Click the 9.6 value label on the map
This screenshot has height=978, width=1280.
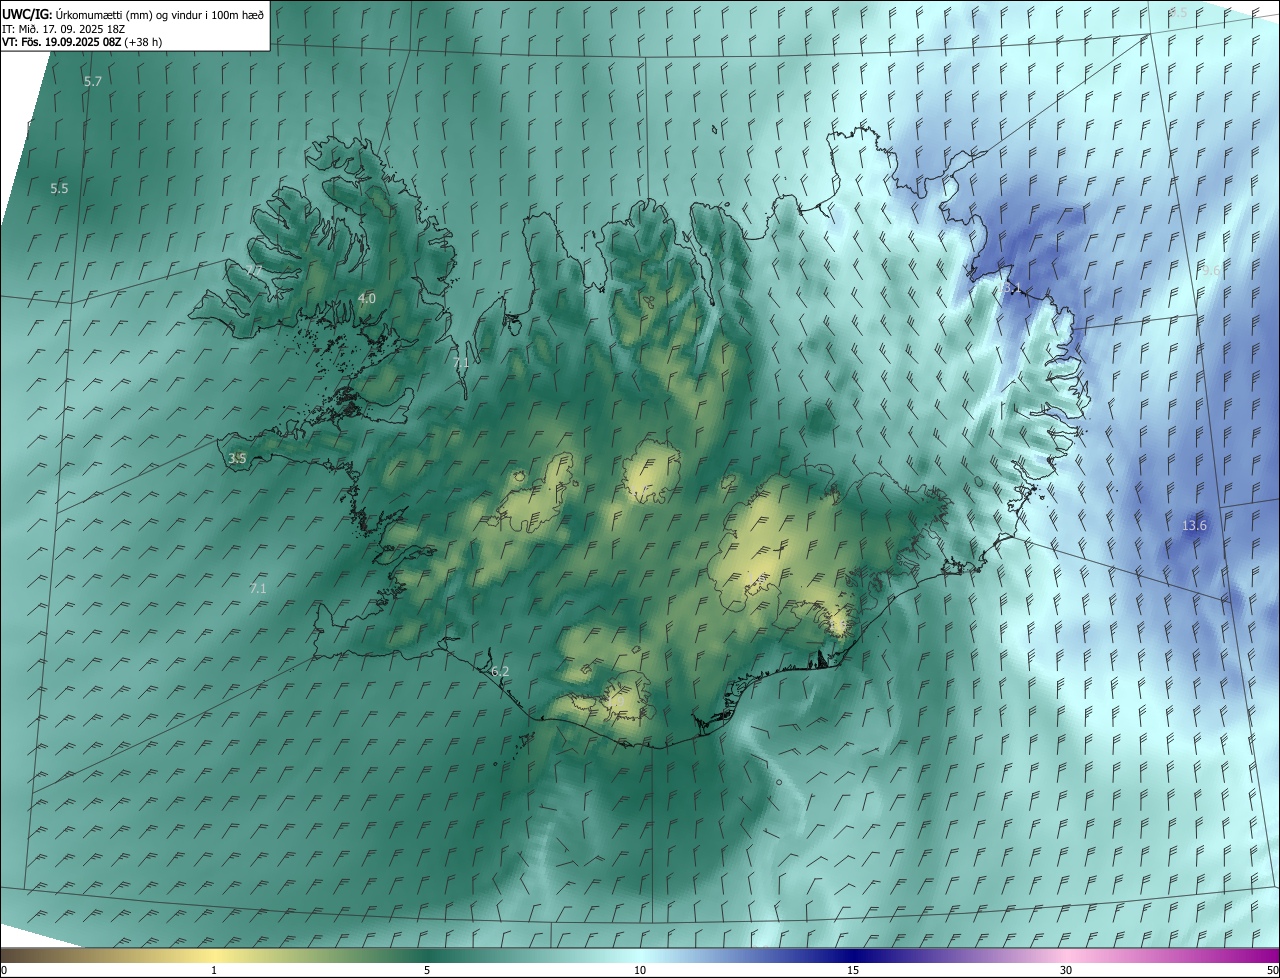point(1212,270)
